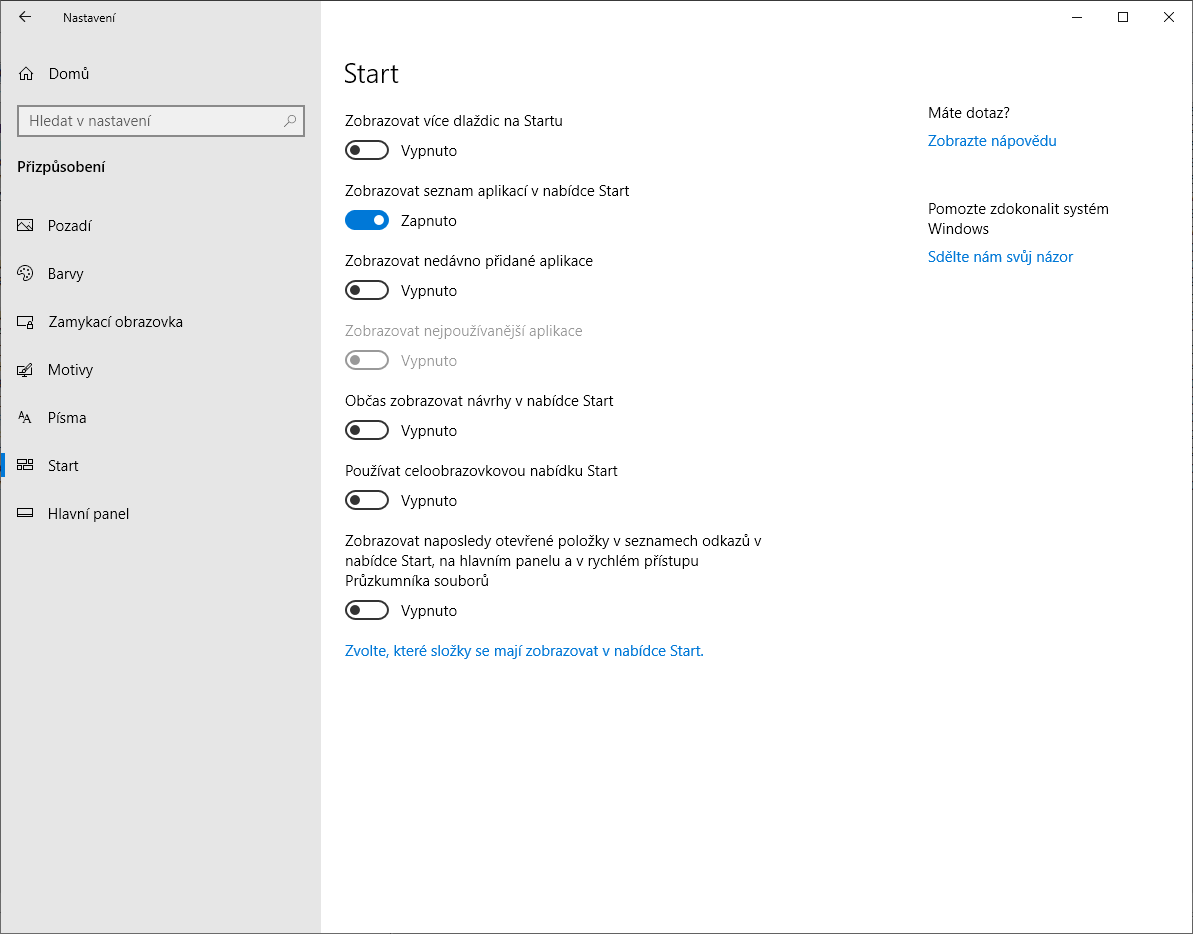Click the Zamykací obrazovka icon

tap(26, 322)
